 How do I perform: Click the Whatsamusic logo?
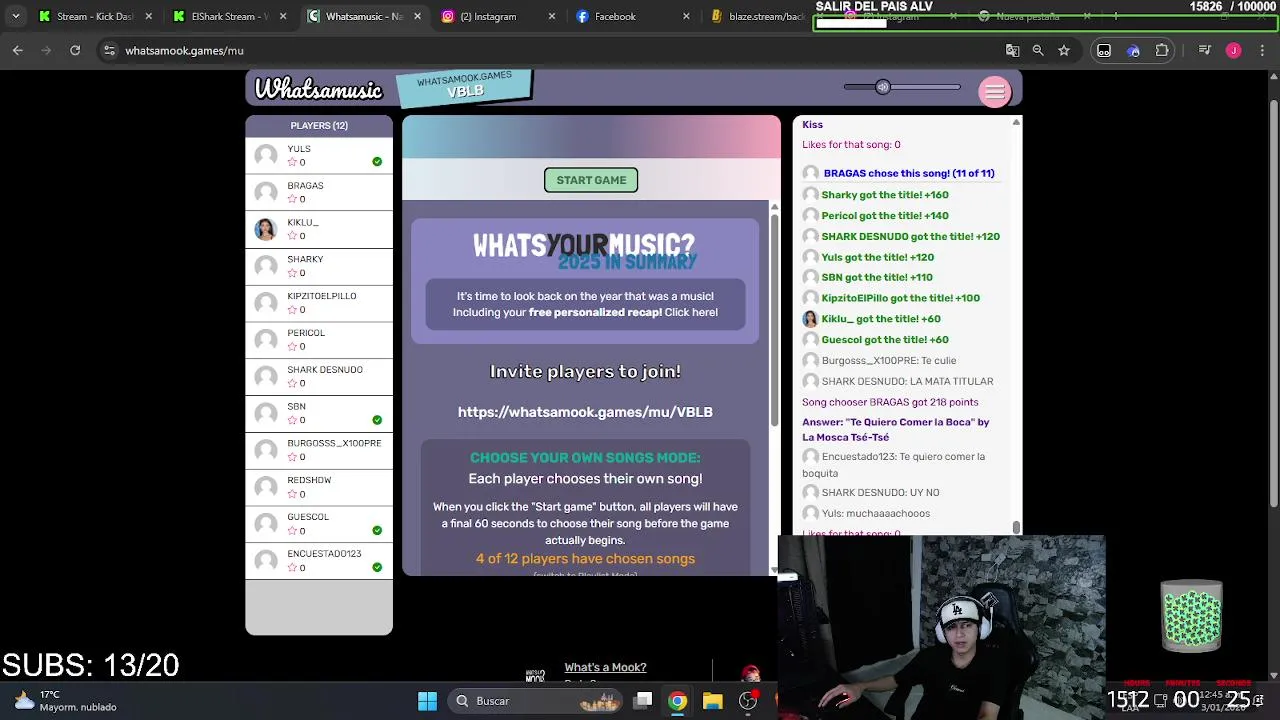point(318,89)
